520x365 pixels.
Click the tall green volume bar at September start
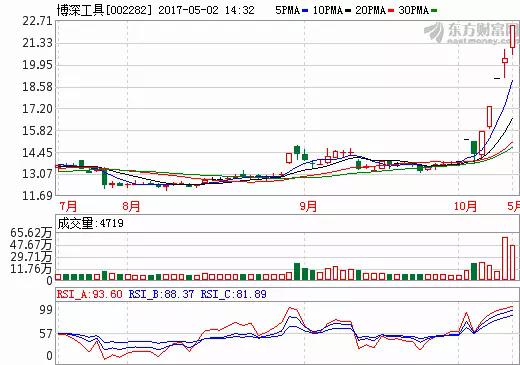click(297, 271)
